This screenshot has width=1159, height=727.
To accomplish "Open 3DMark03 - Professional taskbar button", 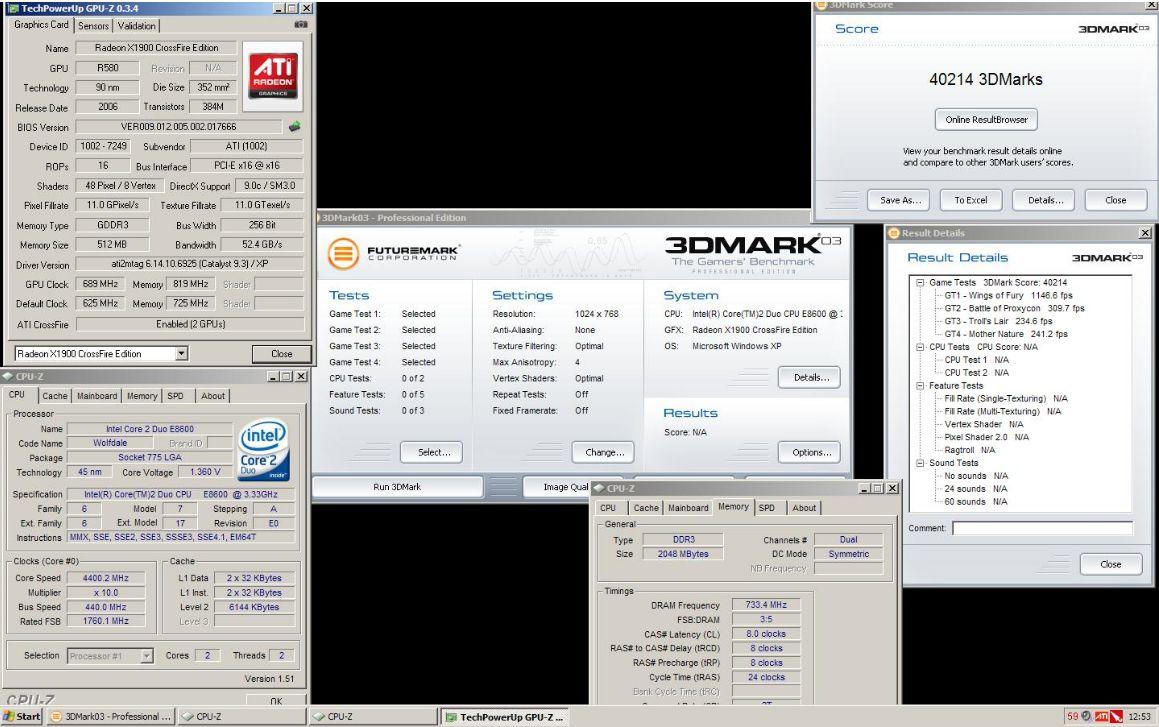I will tap(111, 716).
